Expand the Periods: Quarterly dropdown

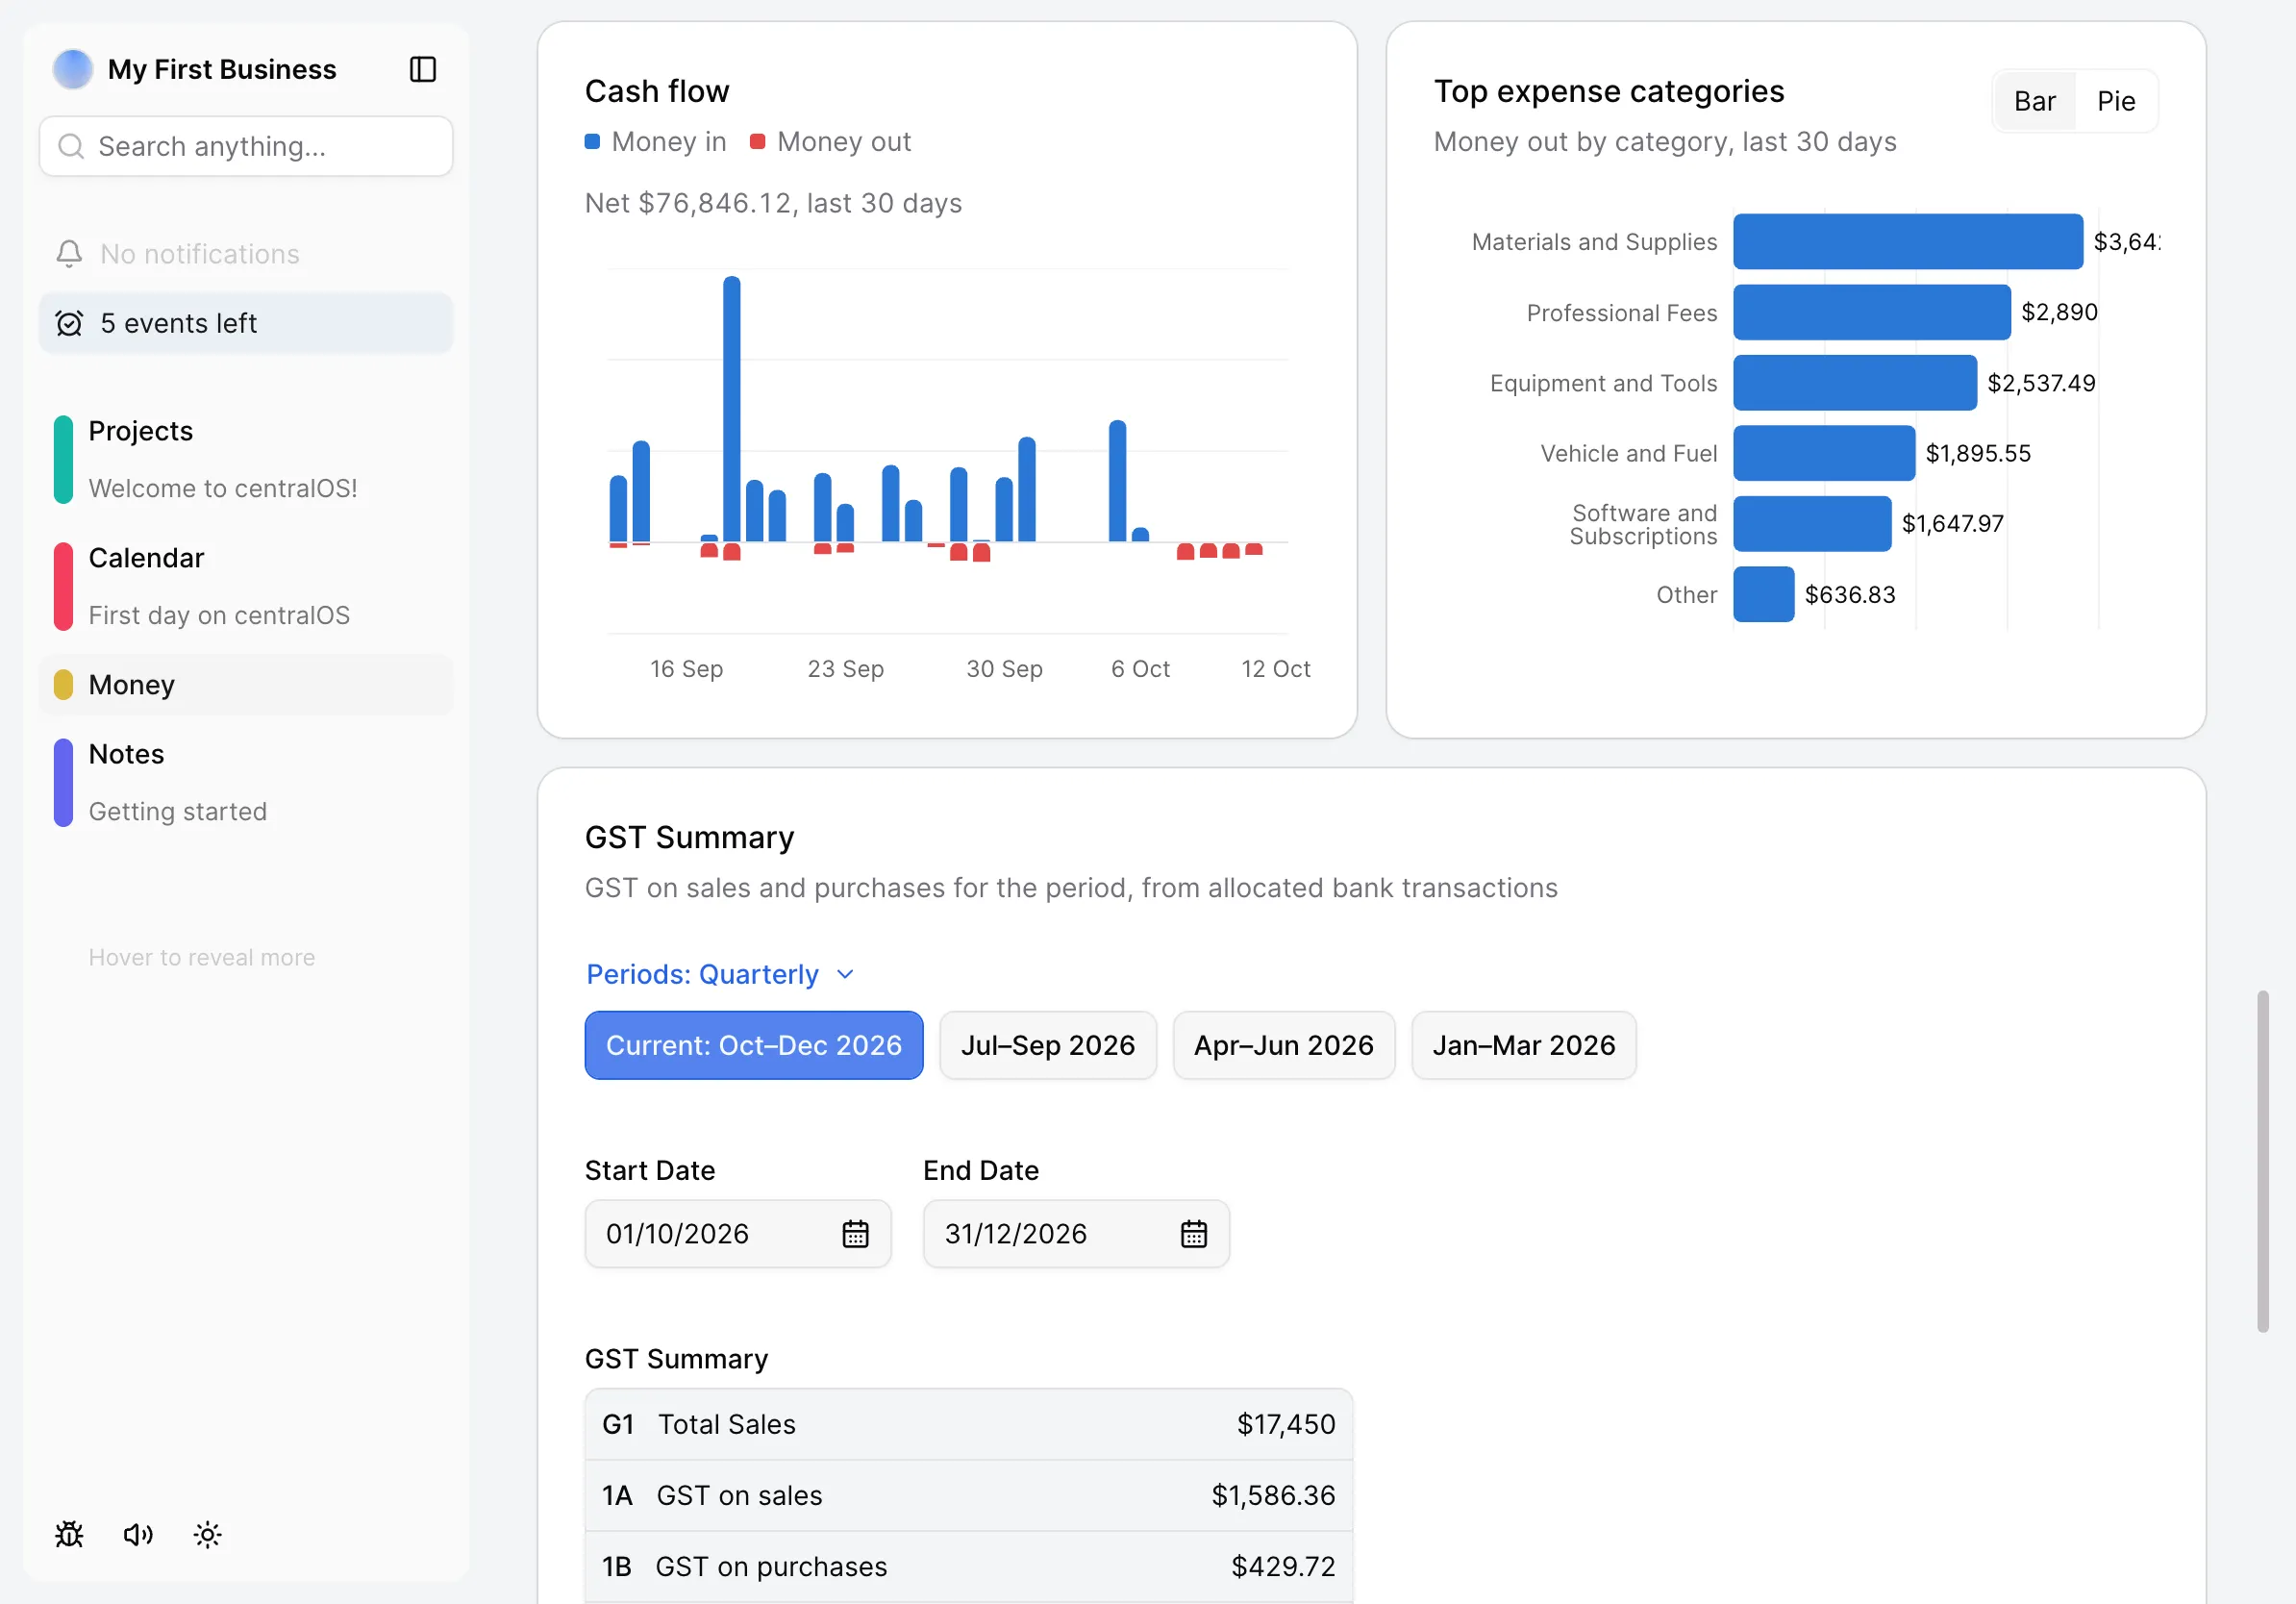pyautogui.click(x=720, y=974)
